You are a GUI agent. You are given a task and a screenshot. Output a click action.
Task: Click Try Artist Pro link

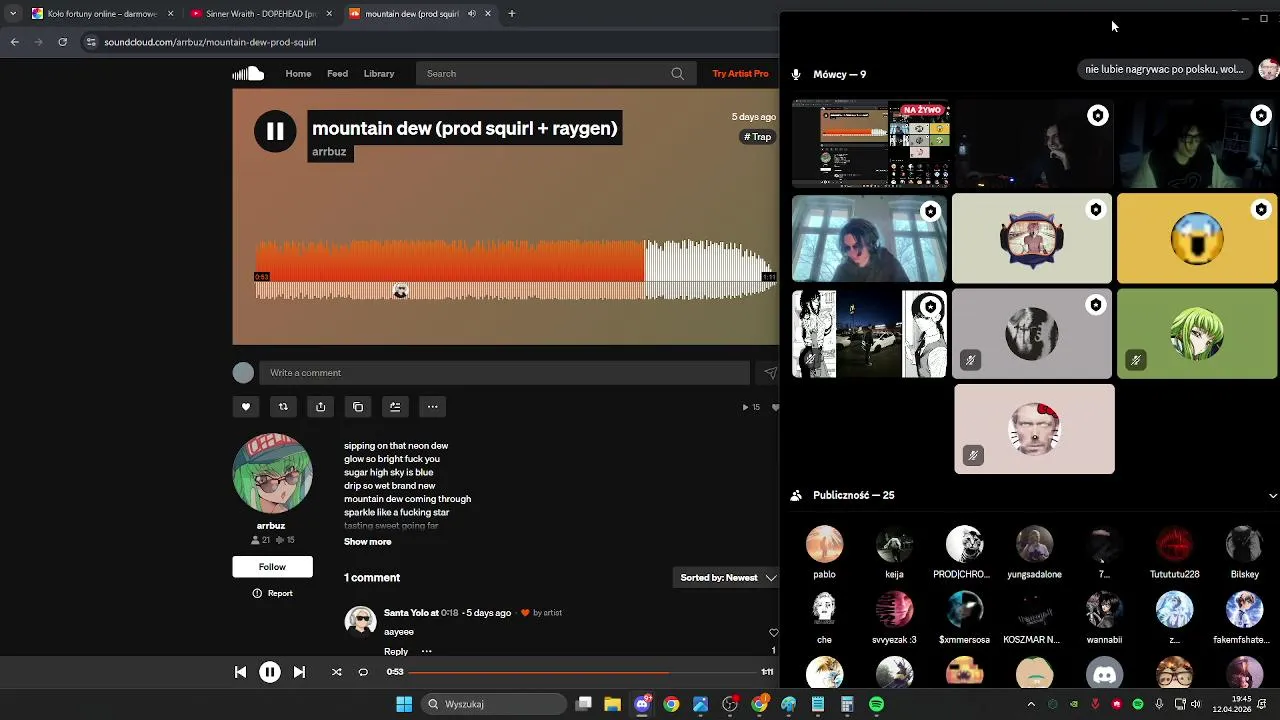coord(740,73)
